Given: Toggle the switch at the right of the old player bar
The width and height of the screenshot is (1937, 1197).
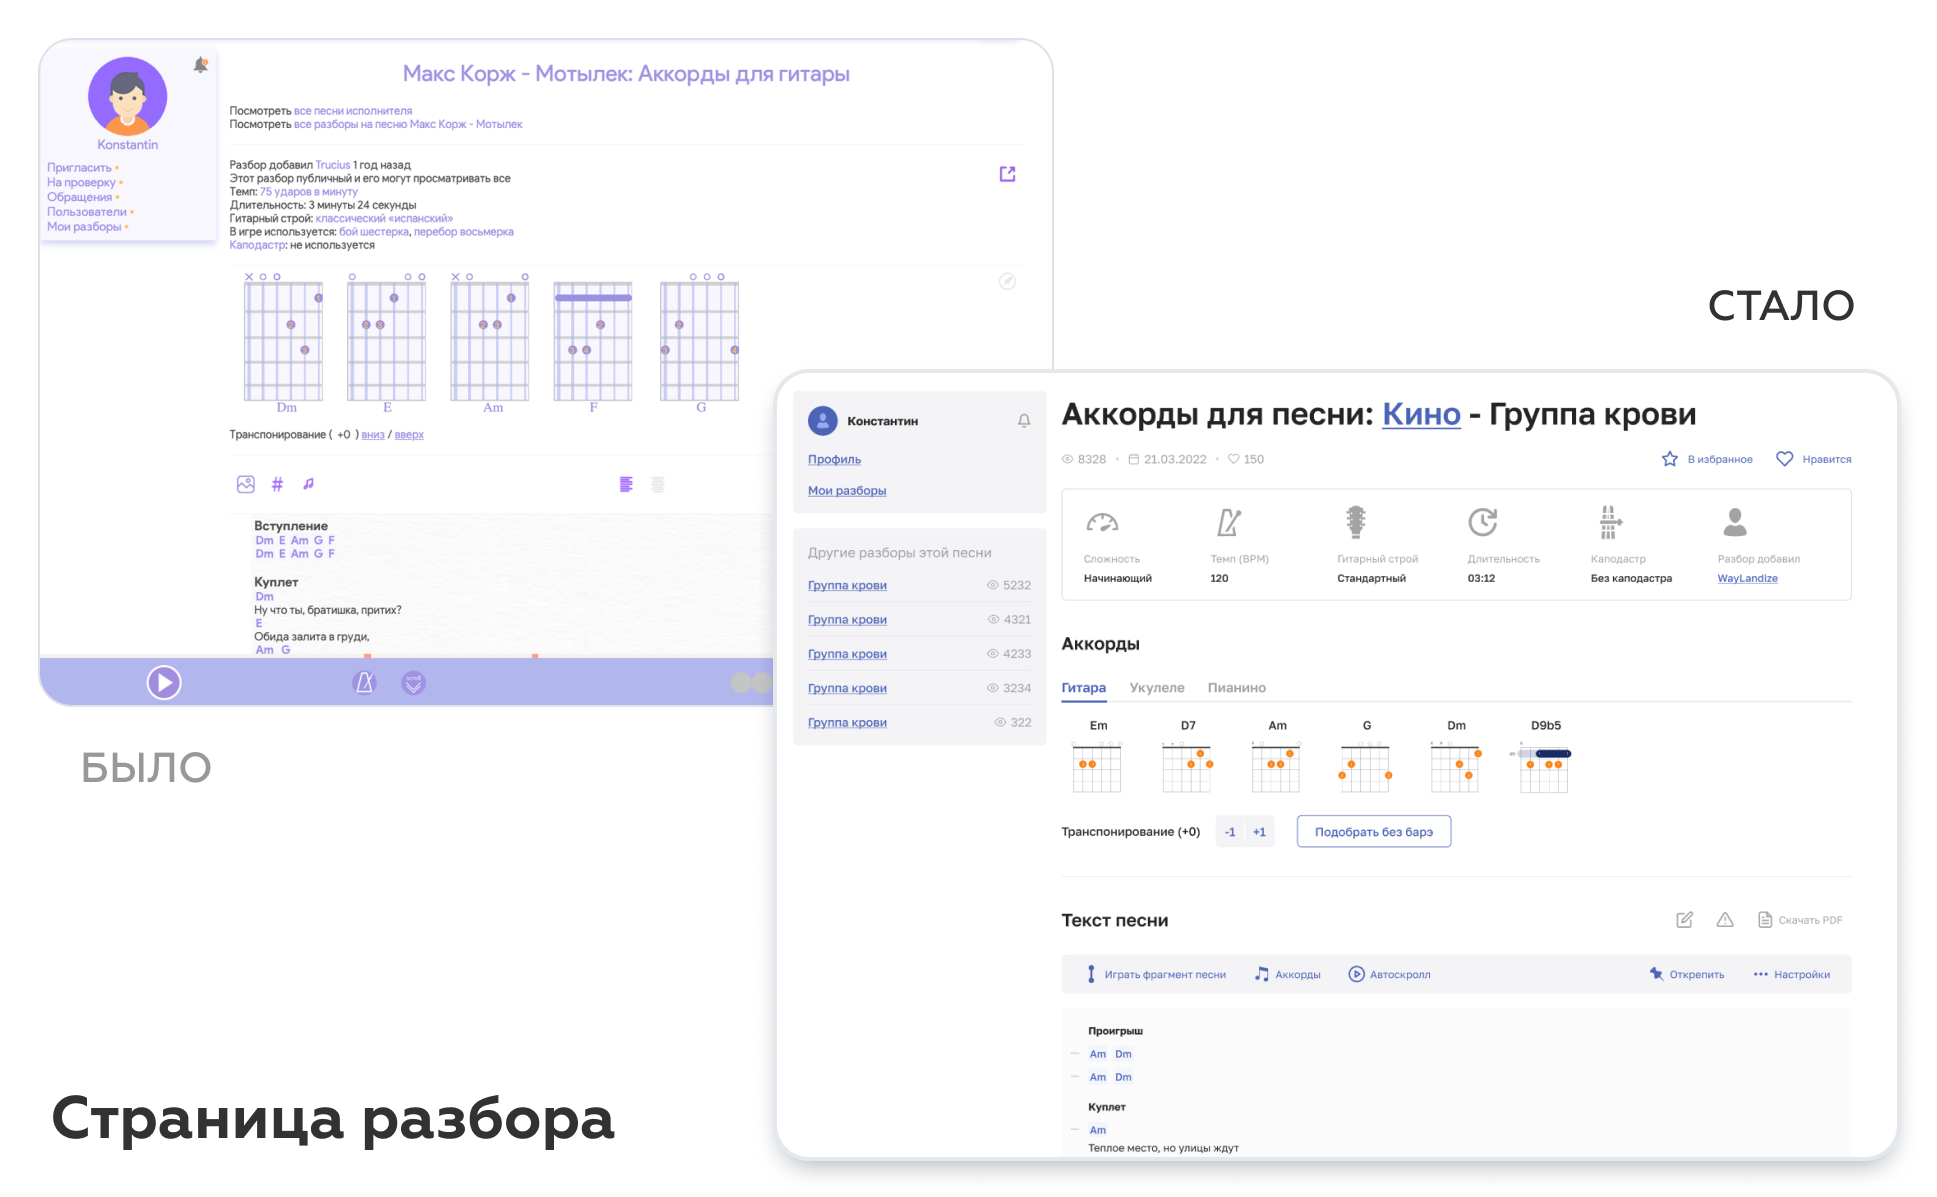Looking at the screenshot, I should (x=751, y=683).
